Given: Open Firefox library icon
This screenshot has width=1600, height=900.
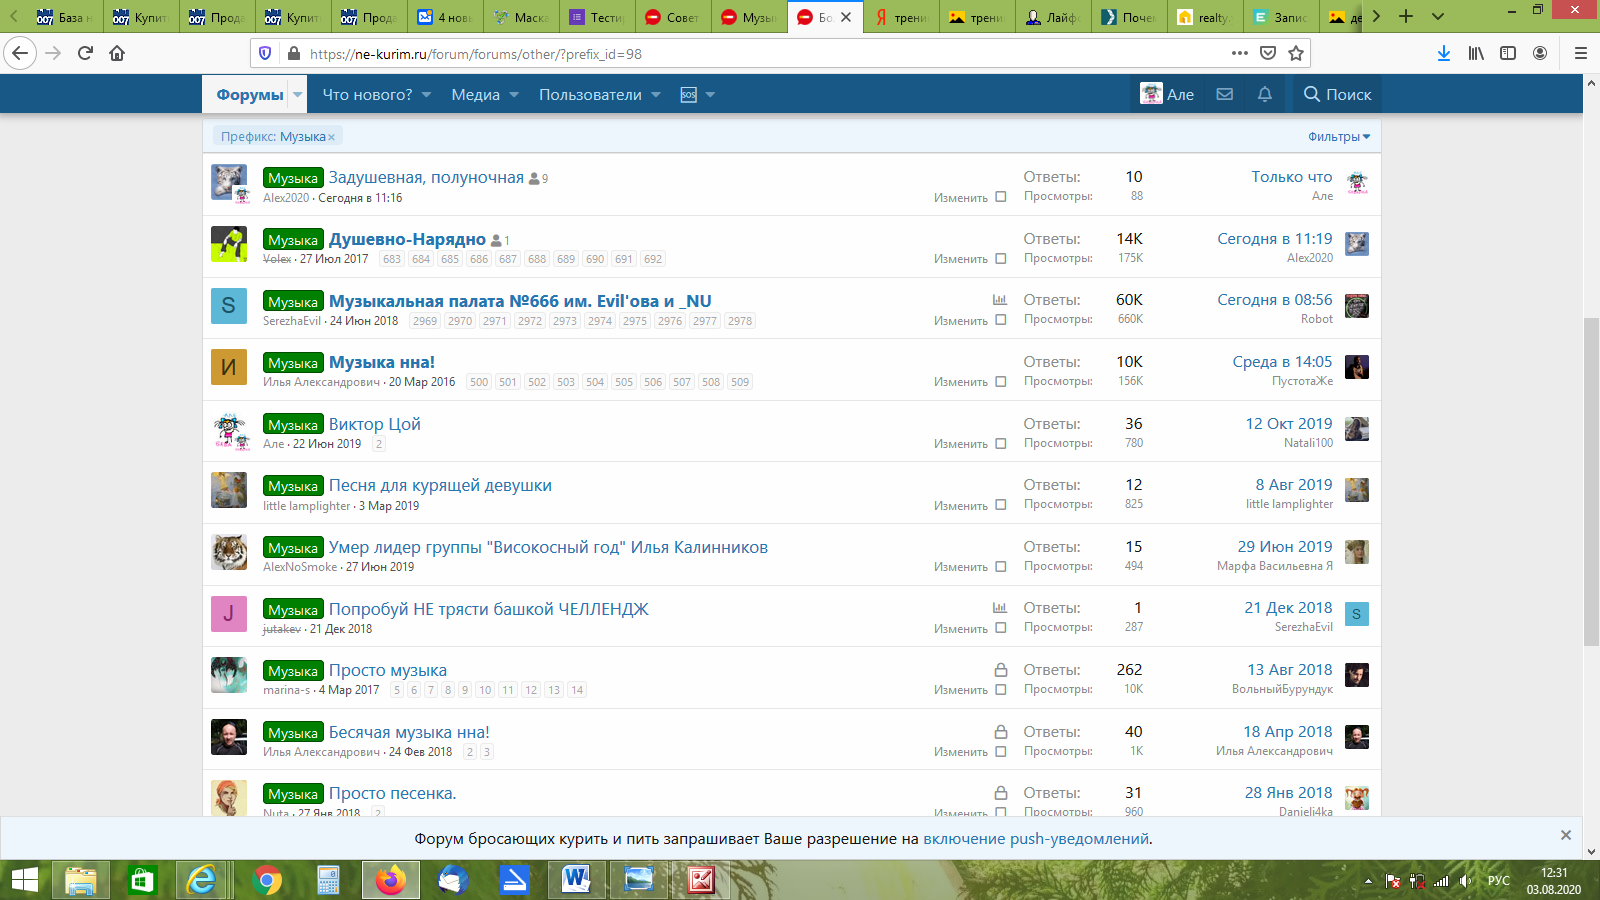Looking at the screenshot, I should 1476,53.
